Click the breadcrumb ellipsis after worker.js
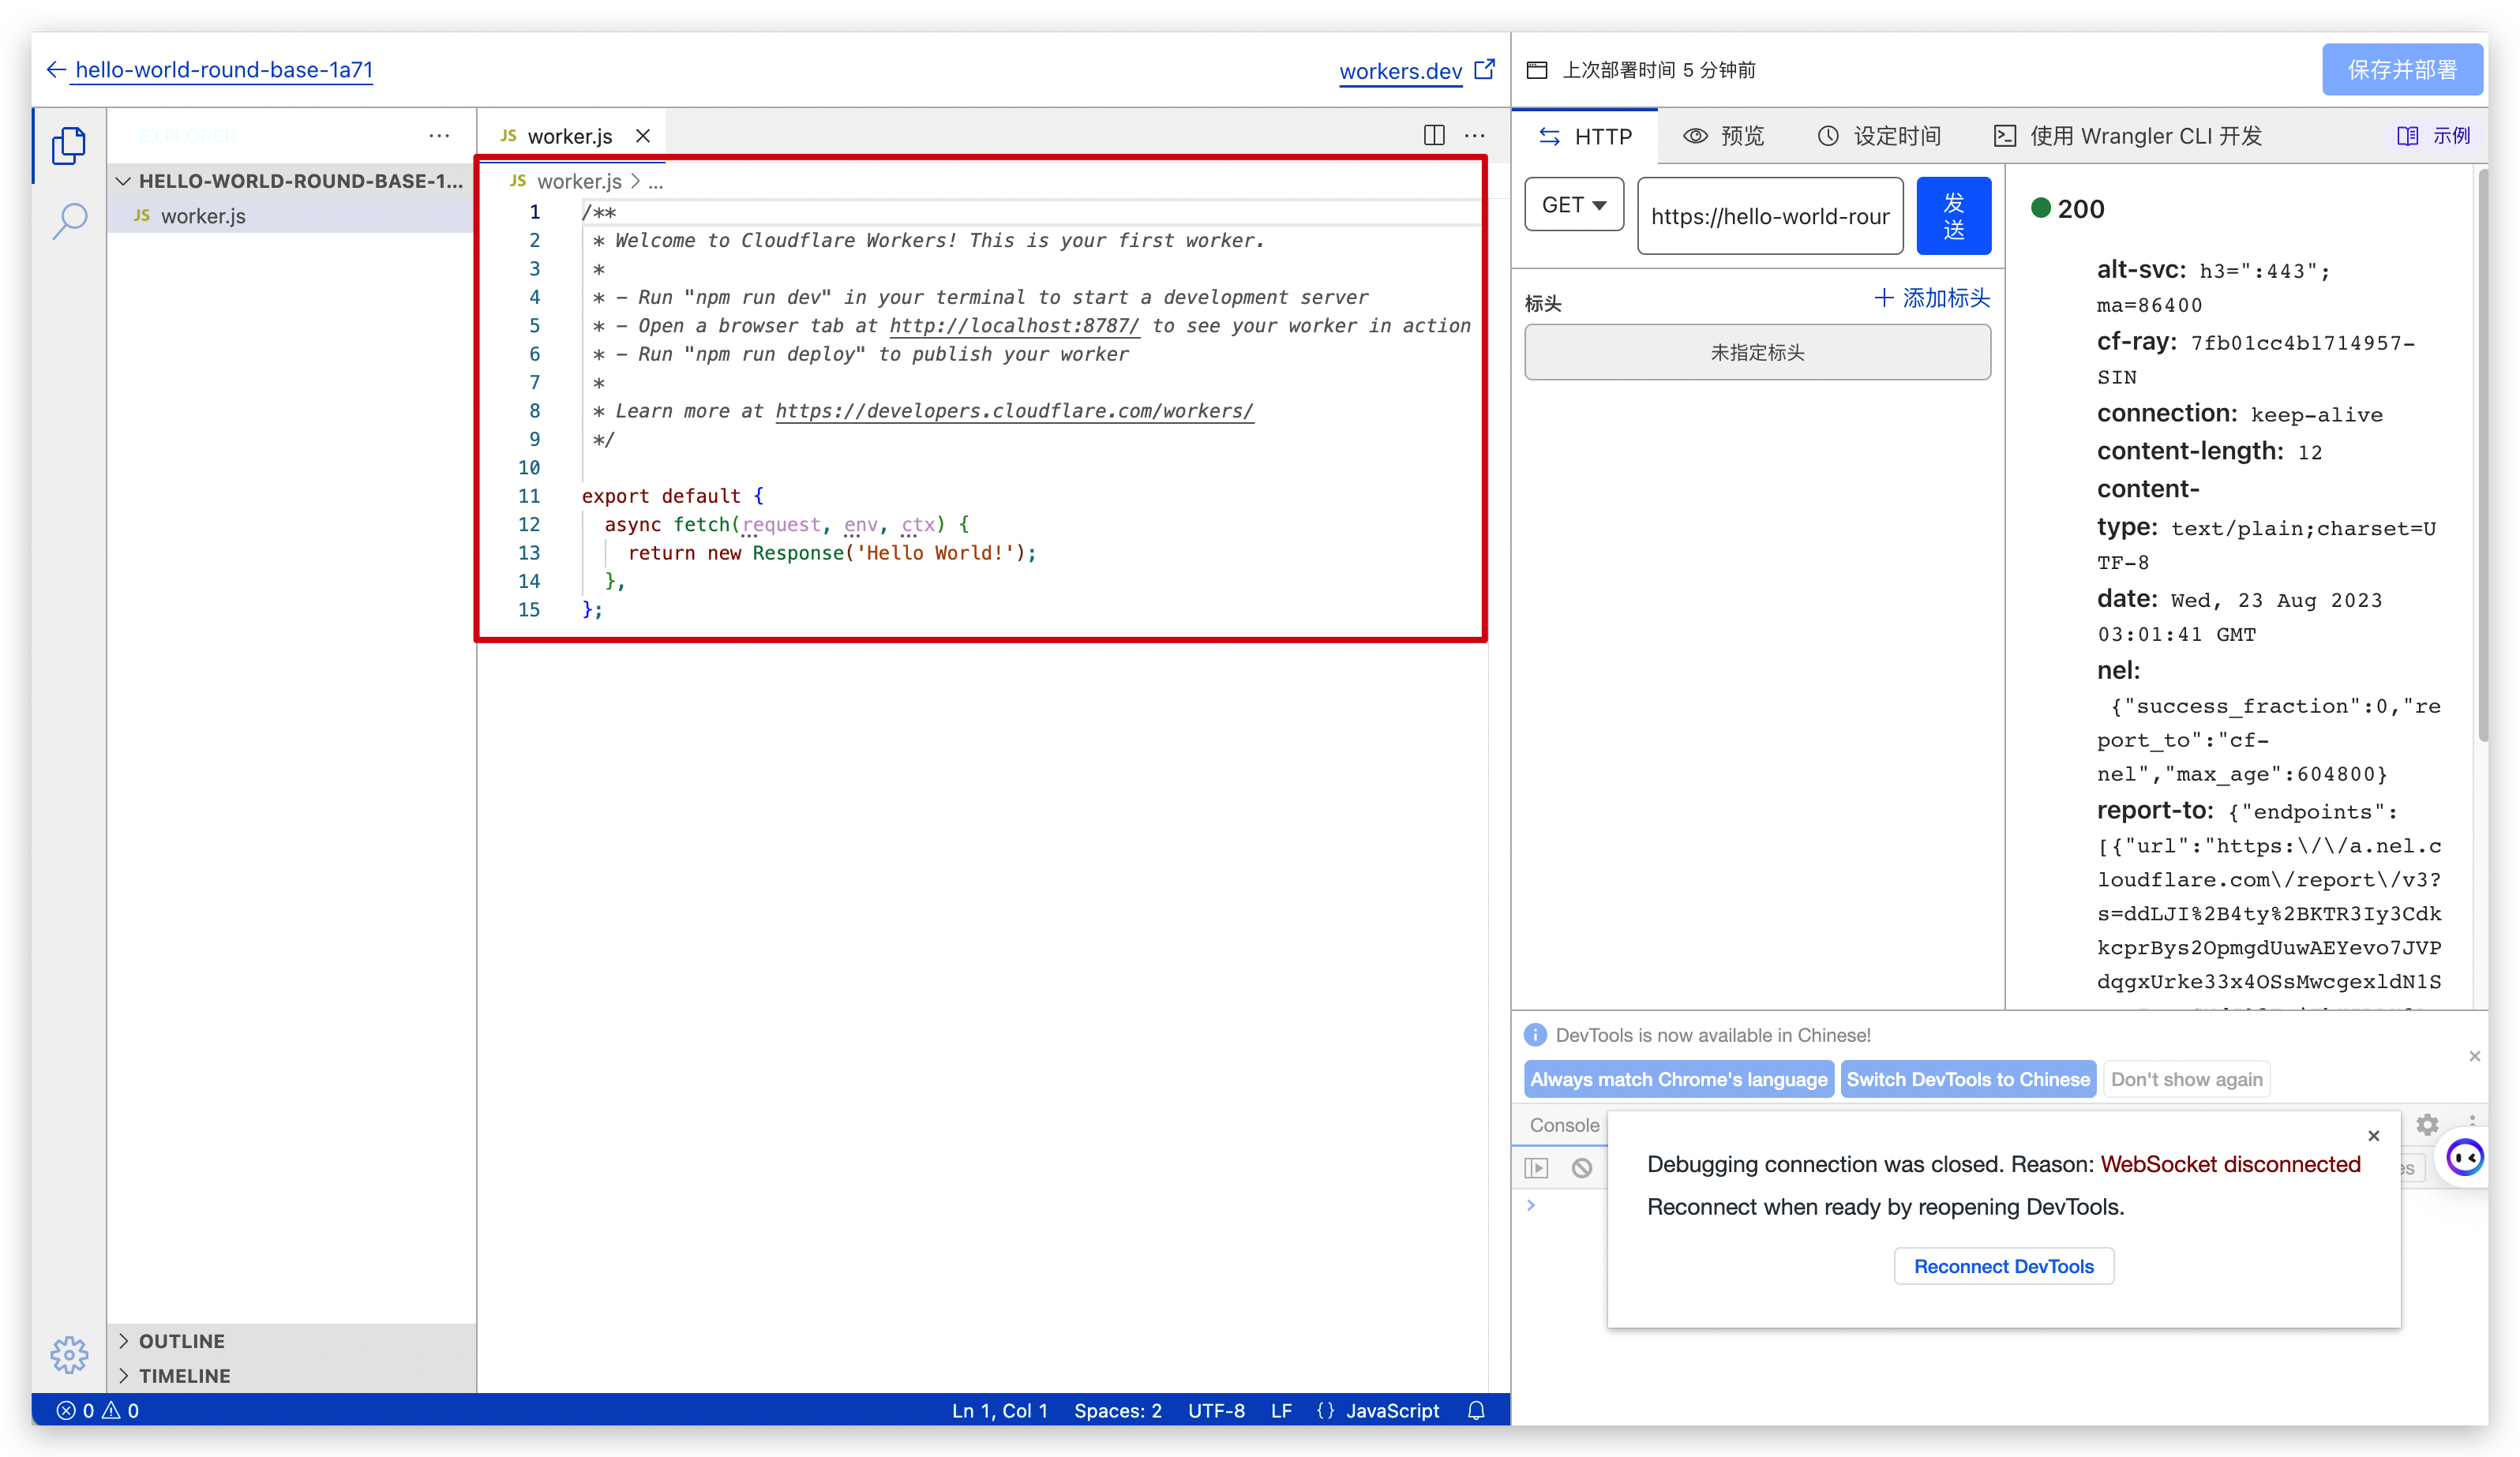This screenshot has height=1457, width=2520. (x=655, y=182)
